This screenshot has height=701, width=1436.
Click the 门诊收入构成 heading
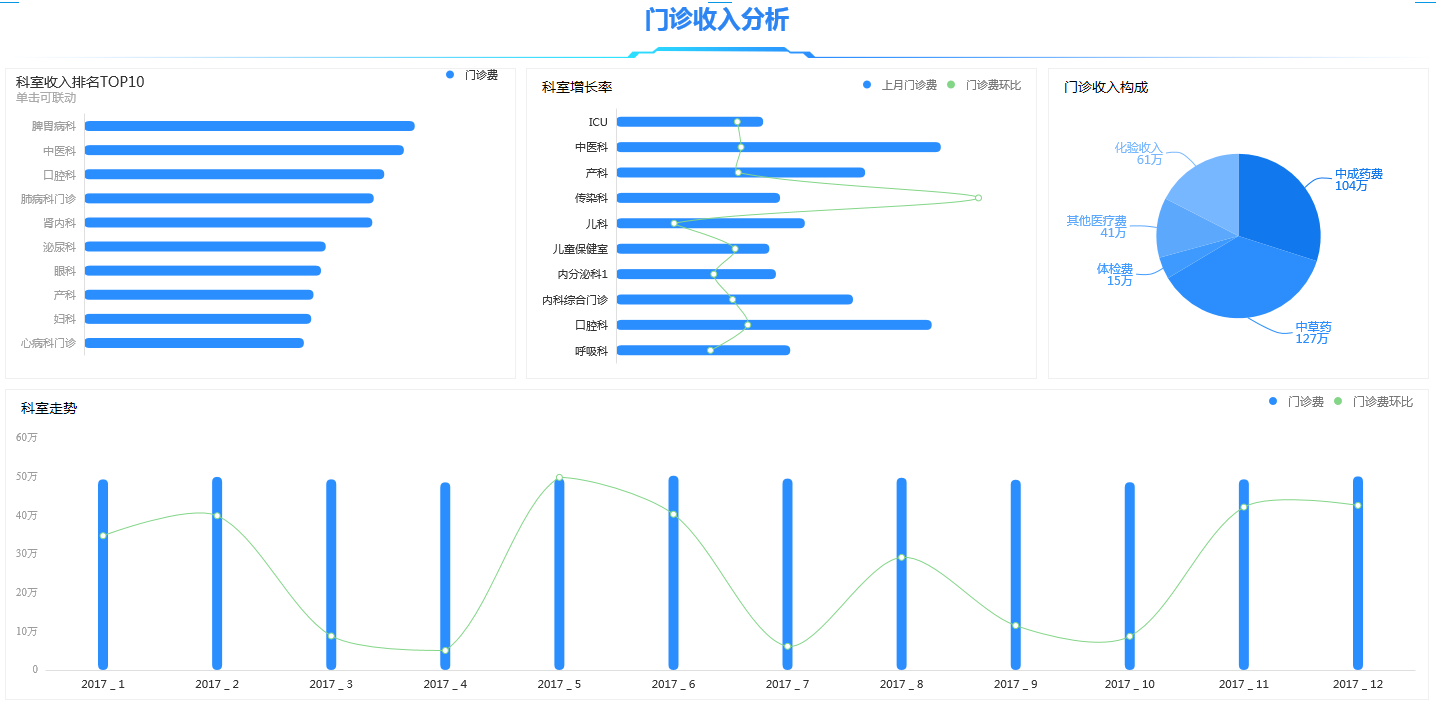(1106, 88)
